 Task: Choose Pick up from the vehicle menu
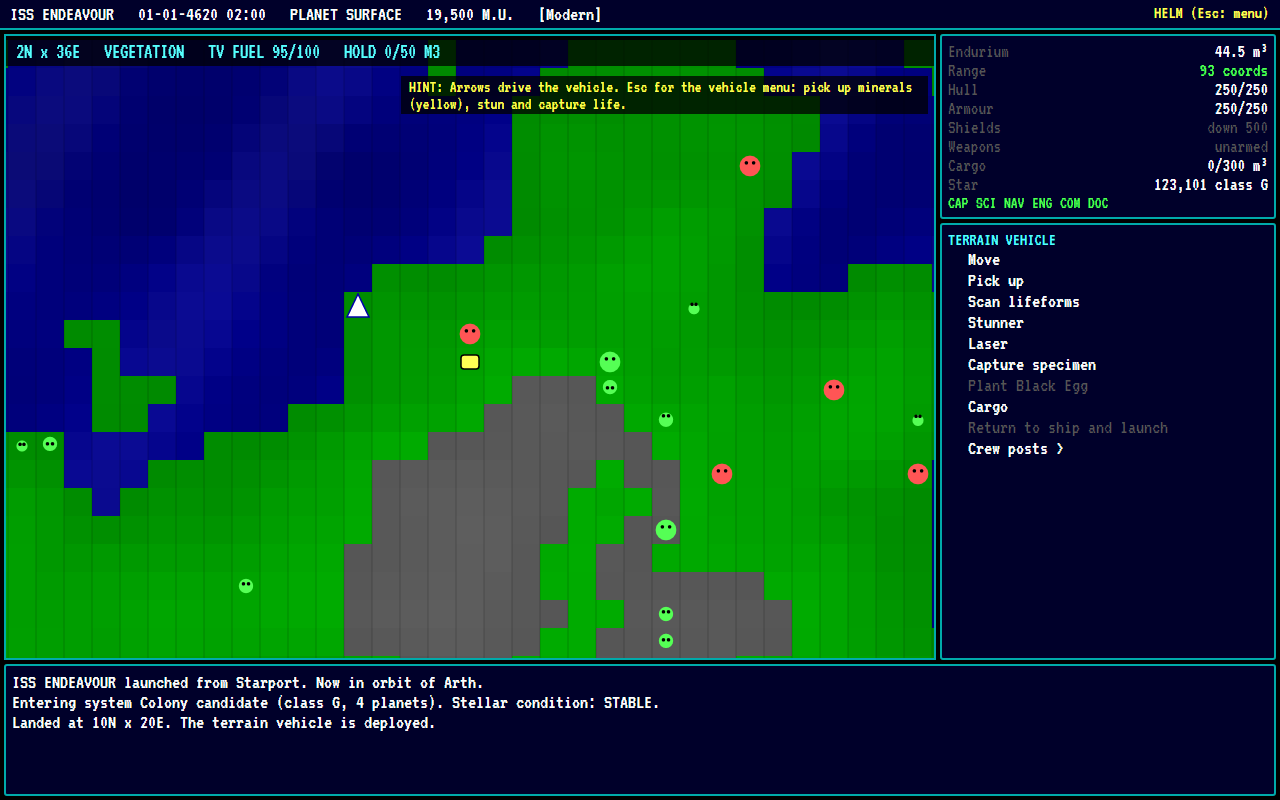point(996,281)
